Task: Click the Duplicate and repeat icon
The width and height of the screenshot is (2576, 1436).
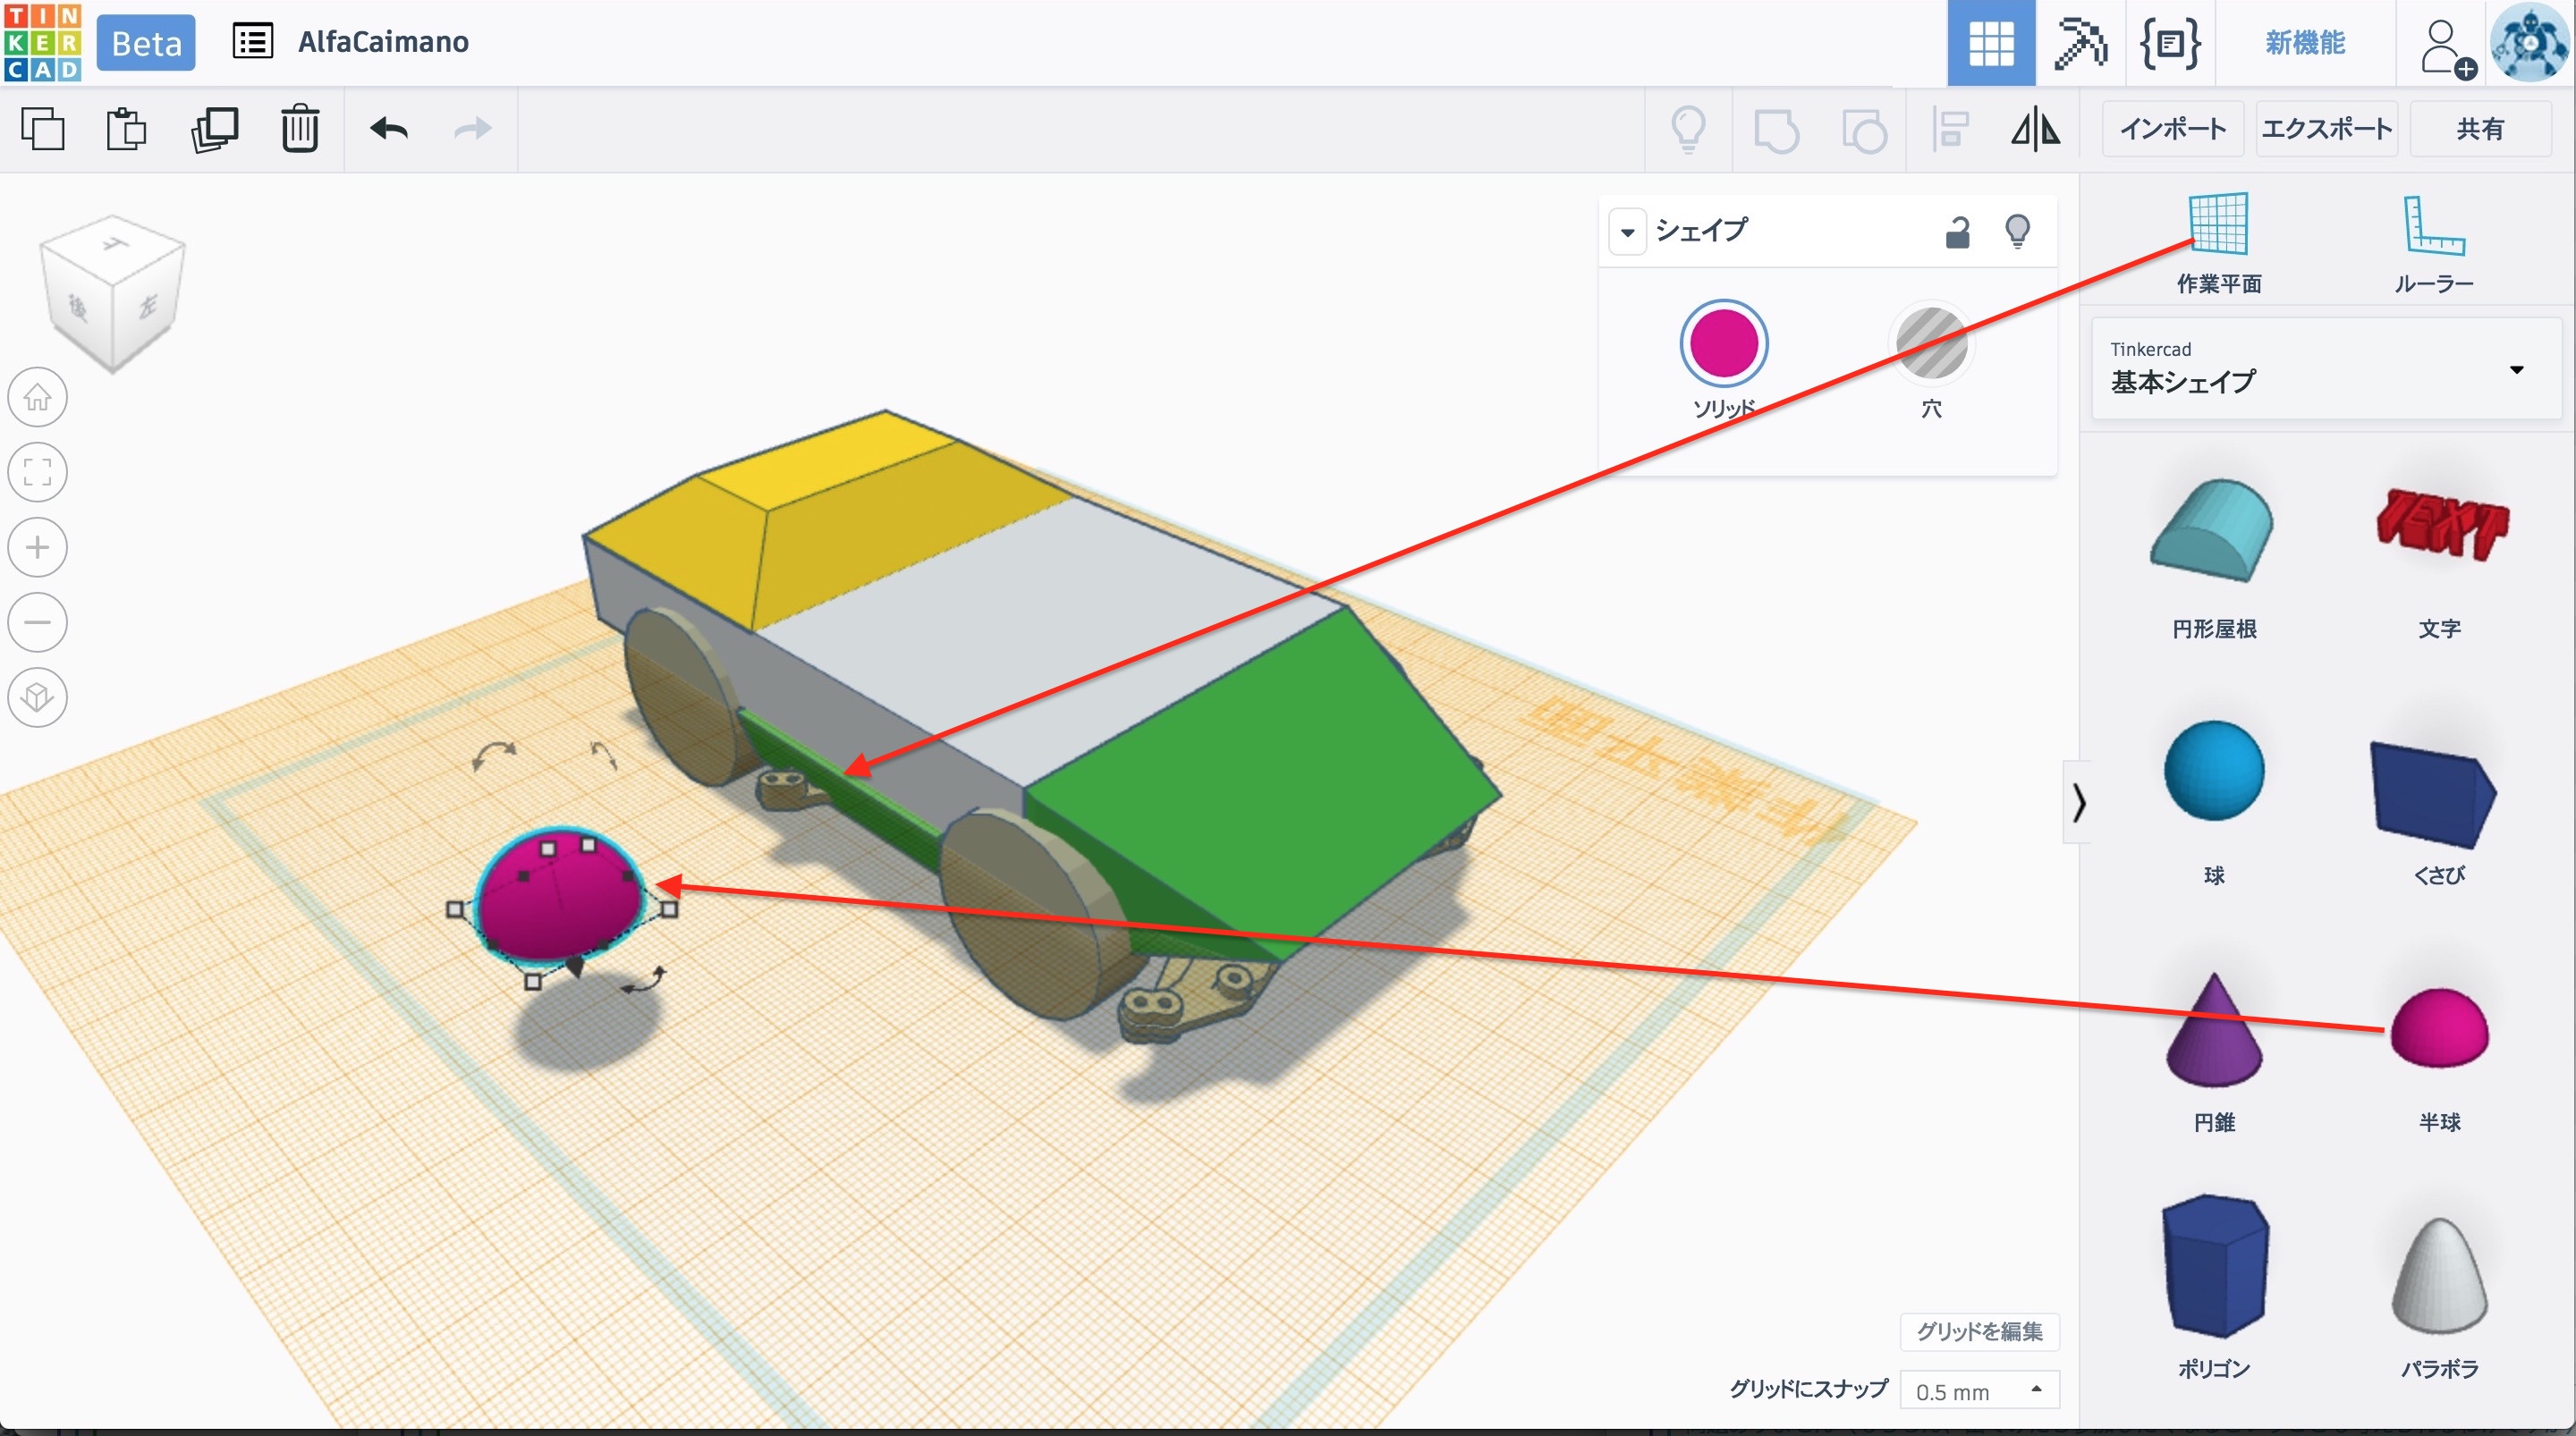Action: pos(214,129)
